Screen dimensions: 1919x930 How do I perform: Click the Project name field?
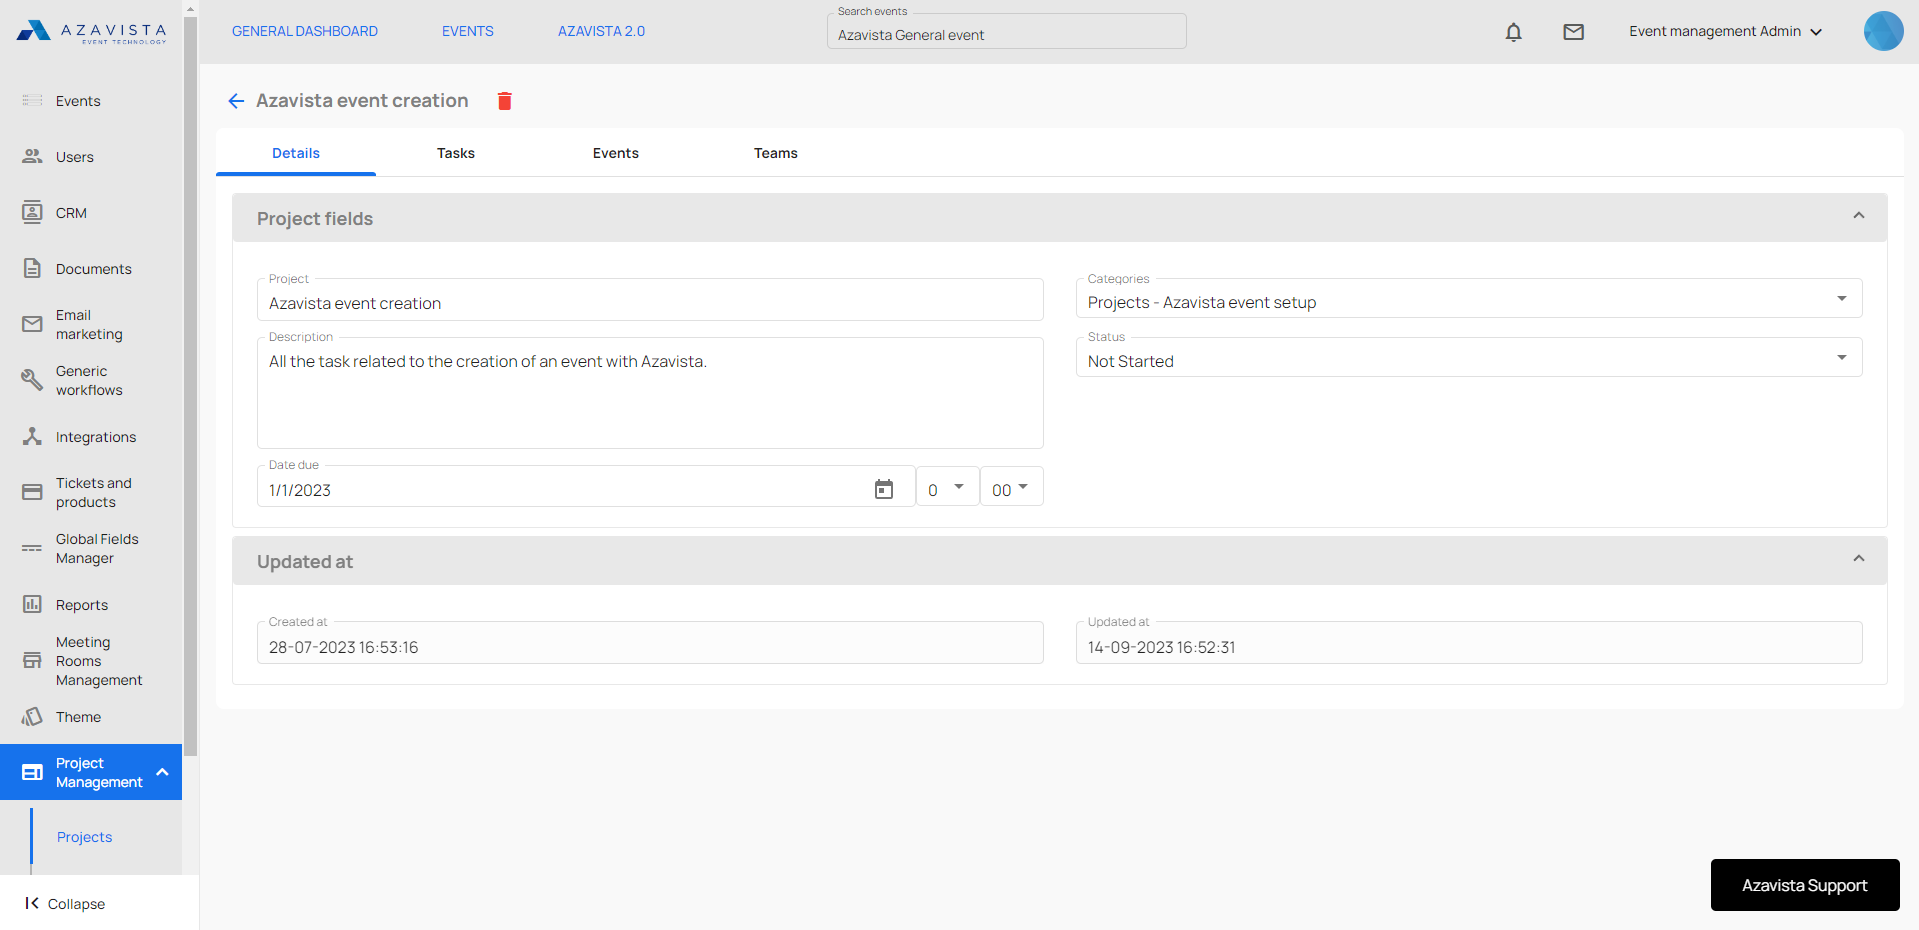(650, 300)
